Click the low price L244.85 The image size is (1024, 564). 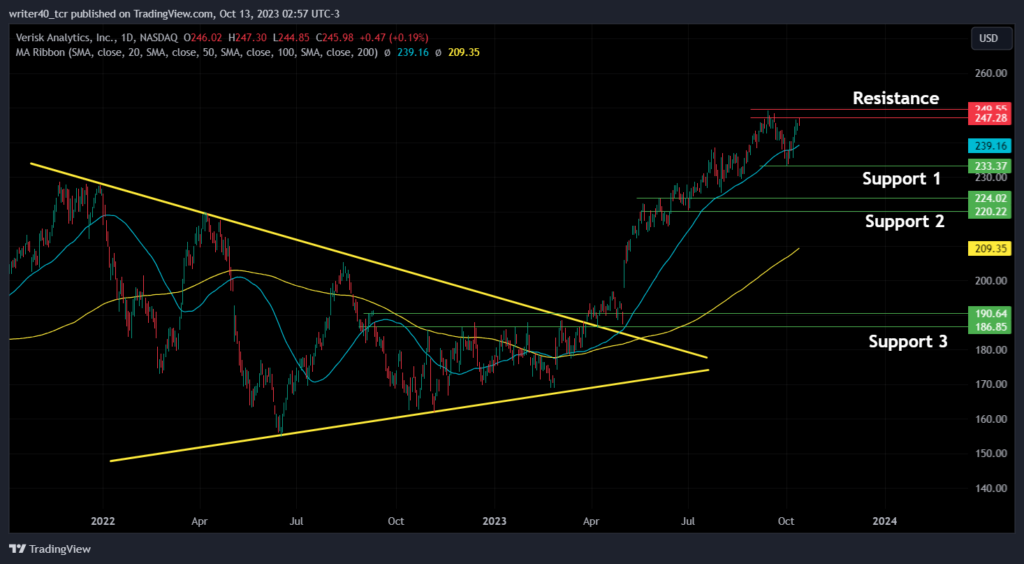point(293,38)
